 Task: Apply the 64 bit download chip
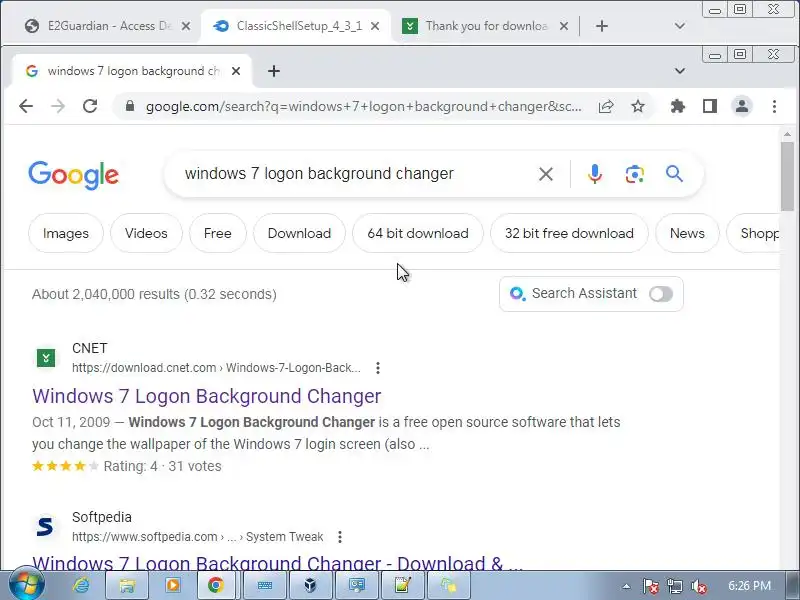point(418,233)
